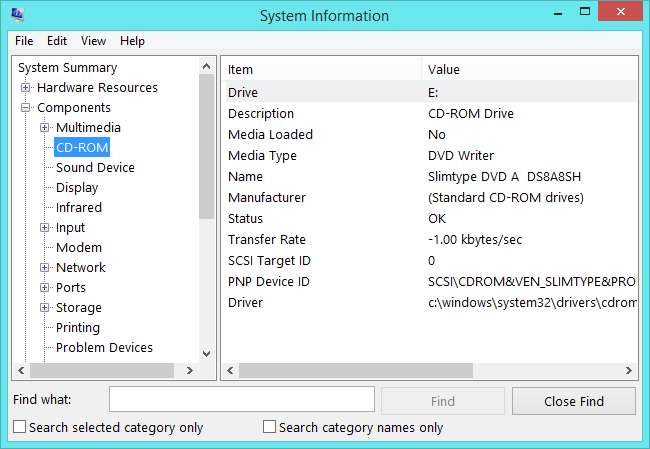Open the Help menu
The image size is (650, 449).
pos(132,41)
